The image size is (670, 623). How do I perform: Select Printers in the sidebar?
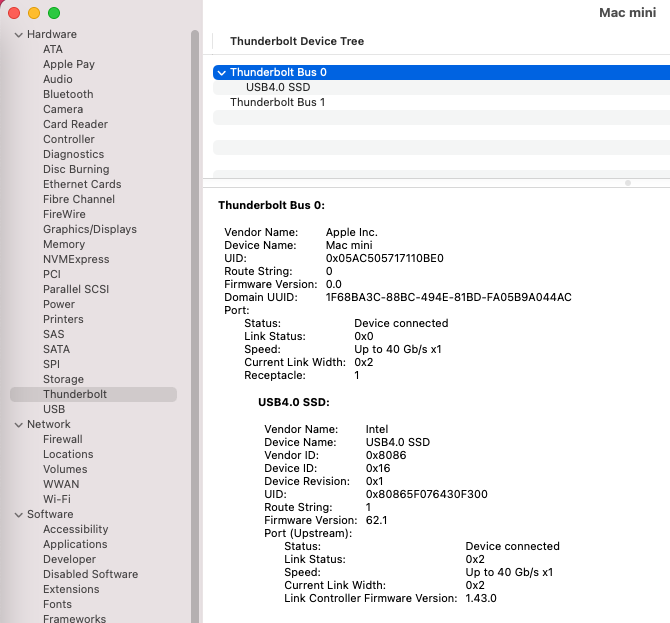pos(63,319)
